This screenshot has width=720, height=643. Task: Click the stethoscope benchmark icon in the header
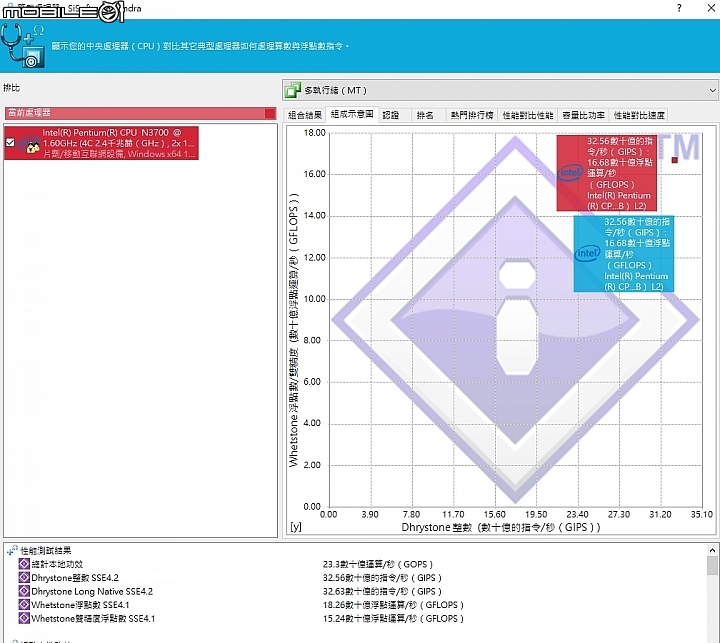tap(23, 45)
